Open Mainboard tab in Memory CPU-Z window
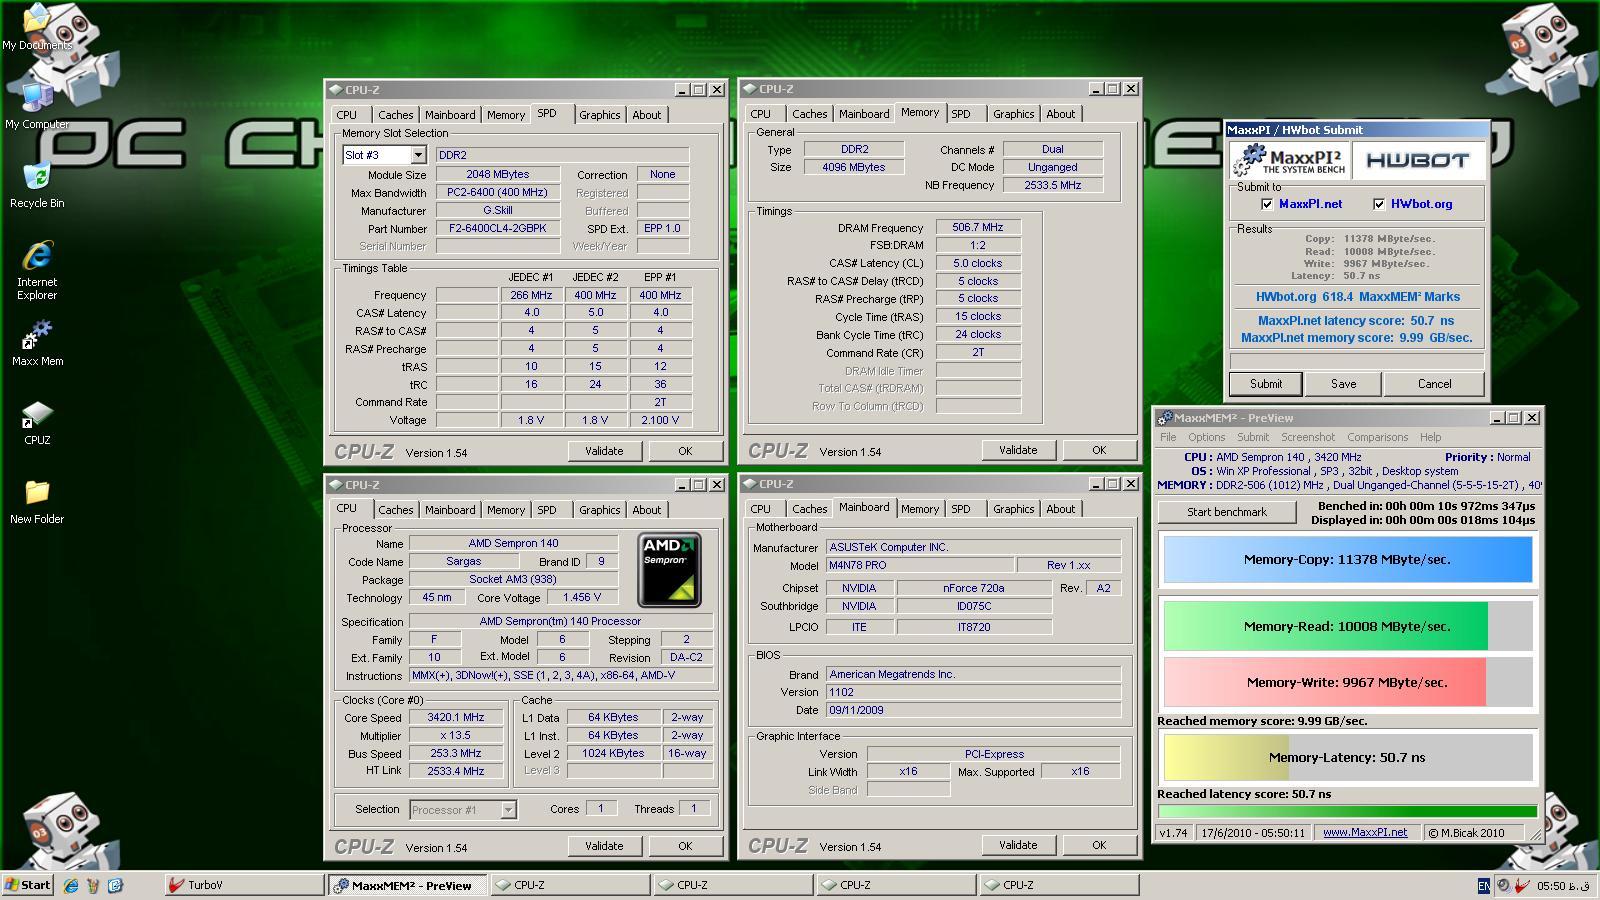The width and height of the screenshot is (1600, 900). coord(863,114)
